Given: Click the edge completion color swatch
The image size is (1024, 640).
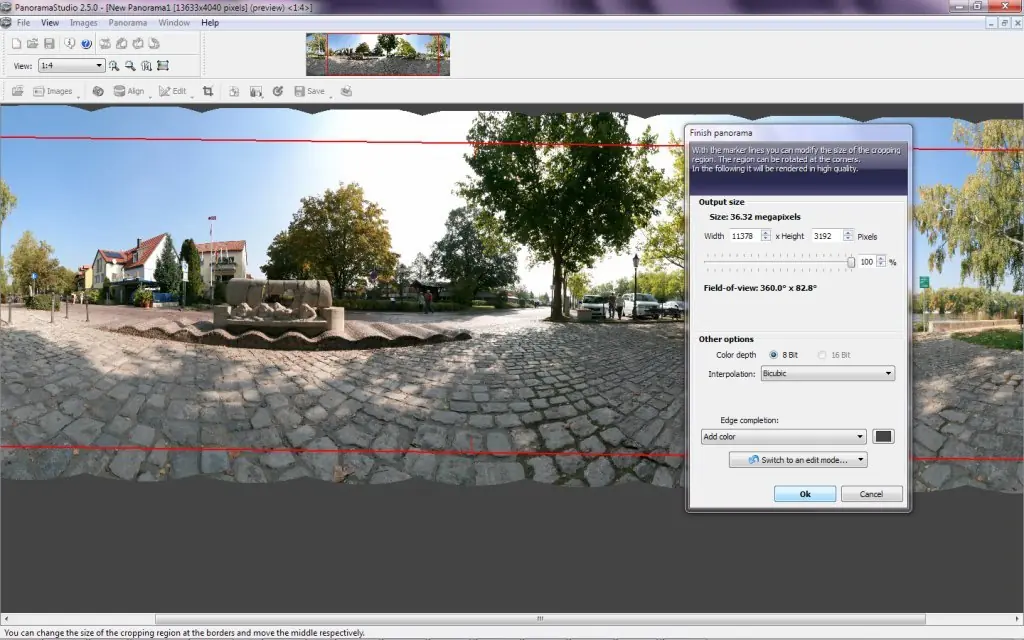Looking at the screenshot, I should point(883,436).
